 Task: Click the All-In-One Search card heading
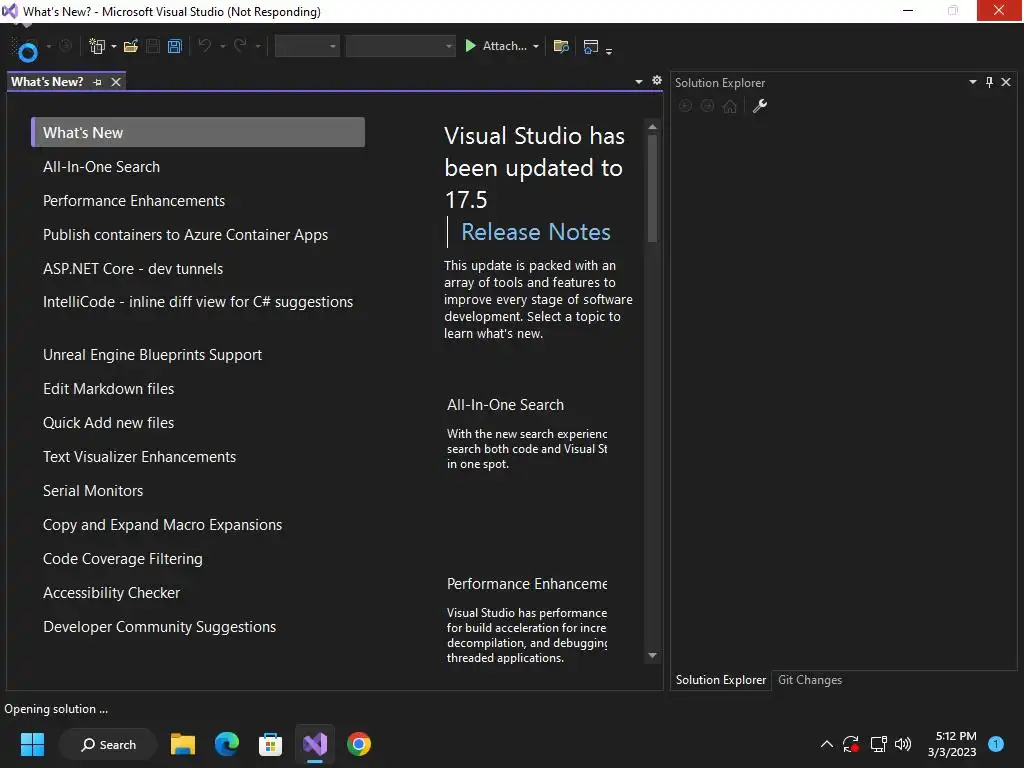coord(505,405)
